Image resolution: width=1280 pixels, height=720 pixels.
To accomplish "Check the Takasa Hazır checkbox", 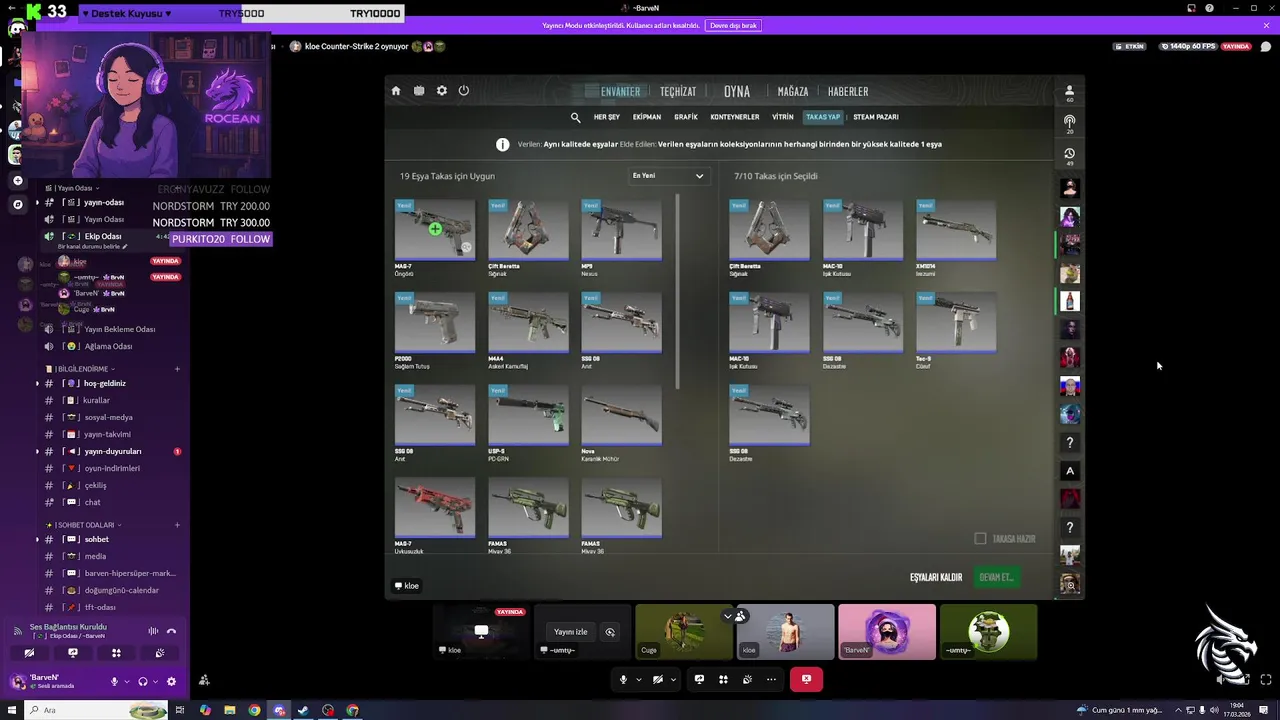I will (x=980, y=539).
